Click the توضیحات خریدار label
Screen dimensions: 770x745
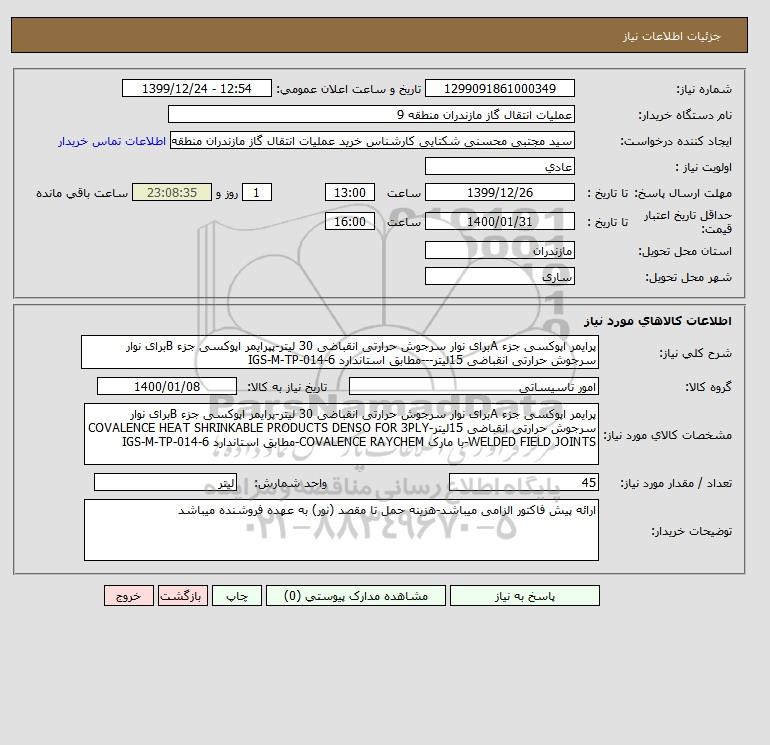[691, 531]
